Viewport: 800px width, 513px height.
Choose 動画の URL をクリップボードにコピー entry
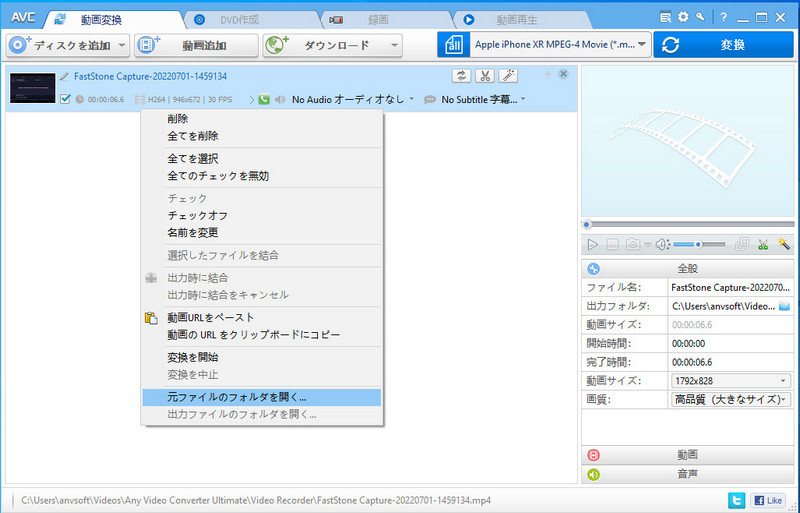[x=262, y=335]
